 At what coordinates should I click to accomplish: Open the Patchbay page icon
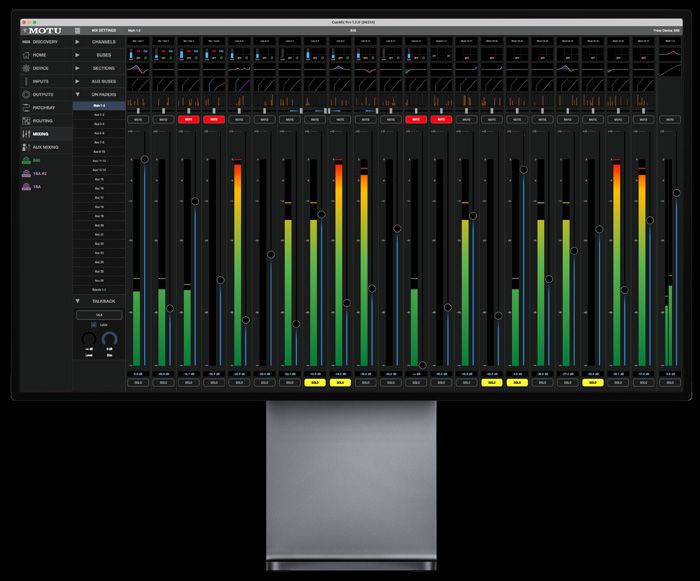click(x=25, y=107)
